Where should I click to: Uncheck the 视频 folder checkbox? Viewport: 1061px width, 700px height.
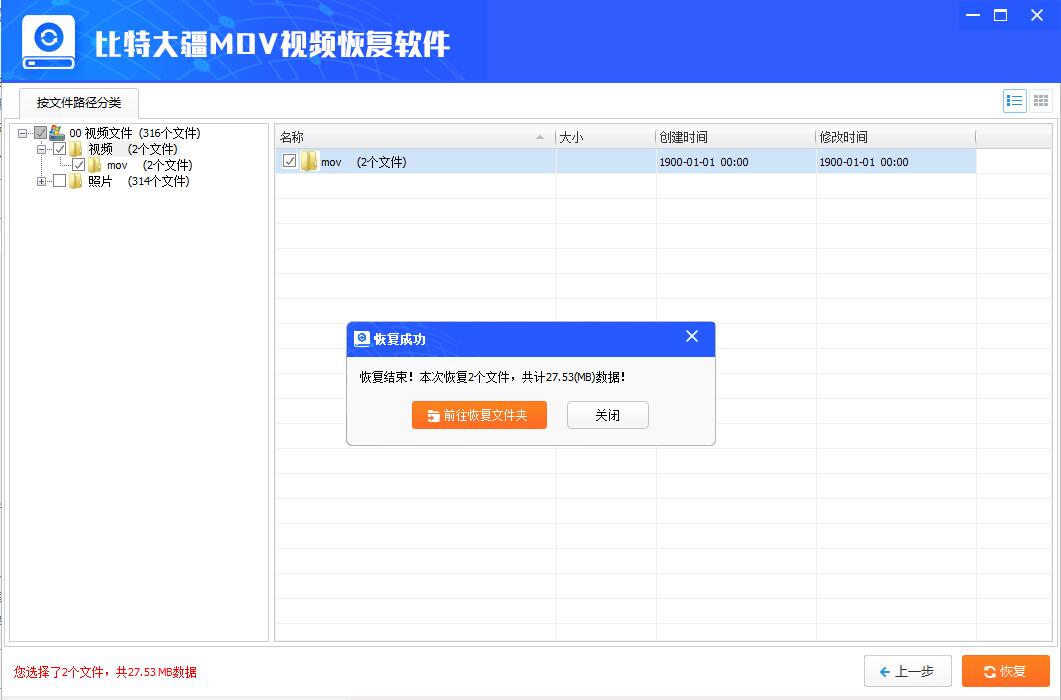point(60,149)
